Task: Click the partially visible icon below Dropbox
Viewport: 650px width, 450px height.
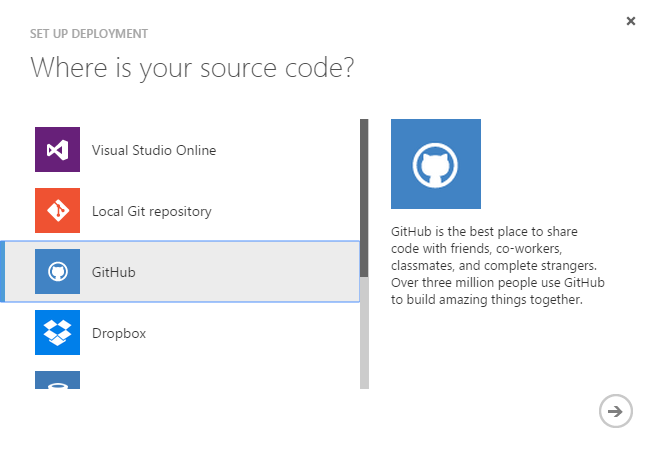Action: click(x=57, y=380)
